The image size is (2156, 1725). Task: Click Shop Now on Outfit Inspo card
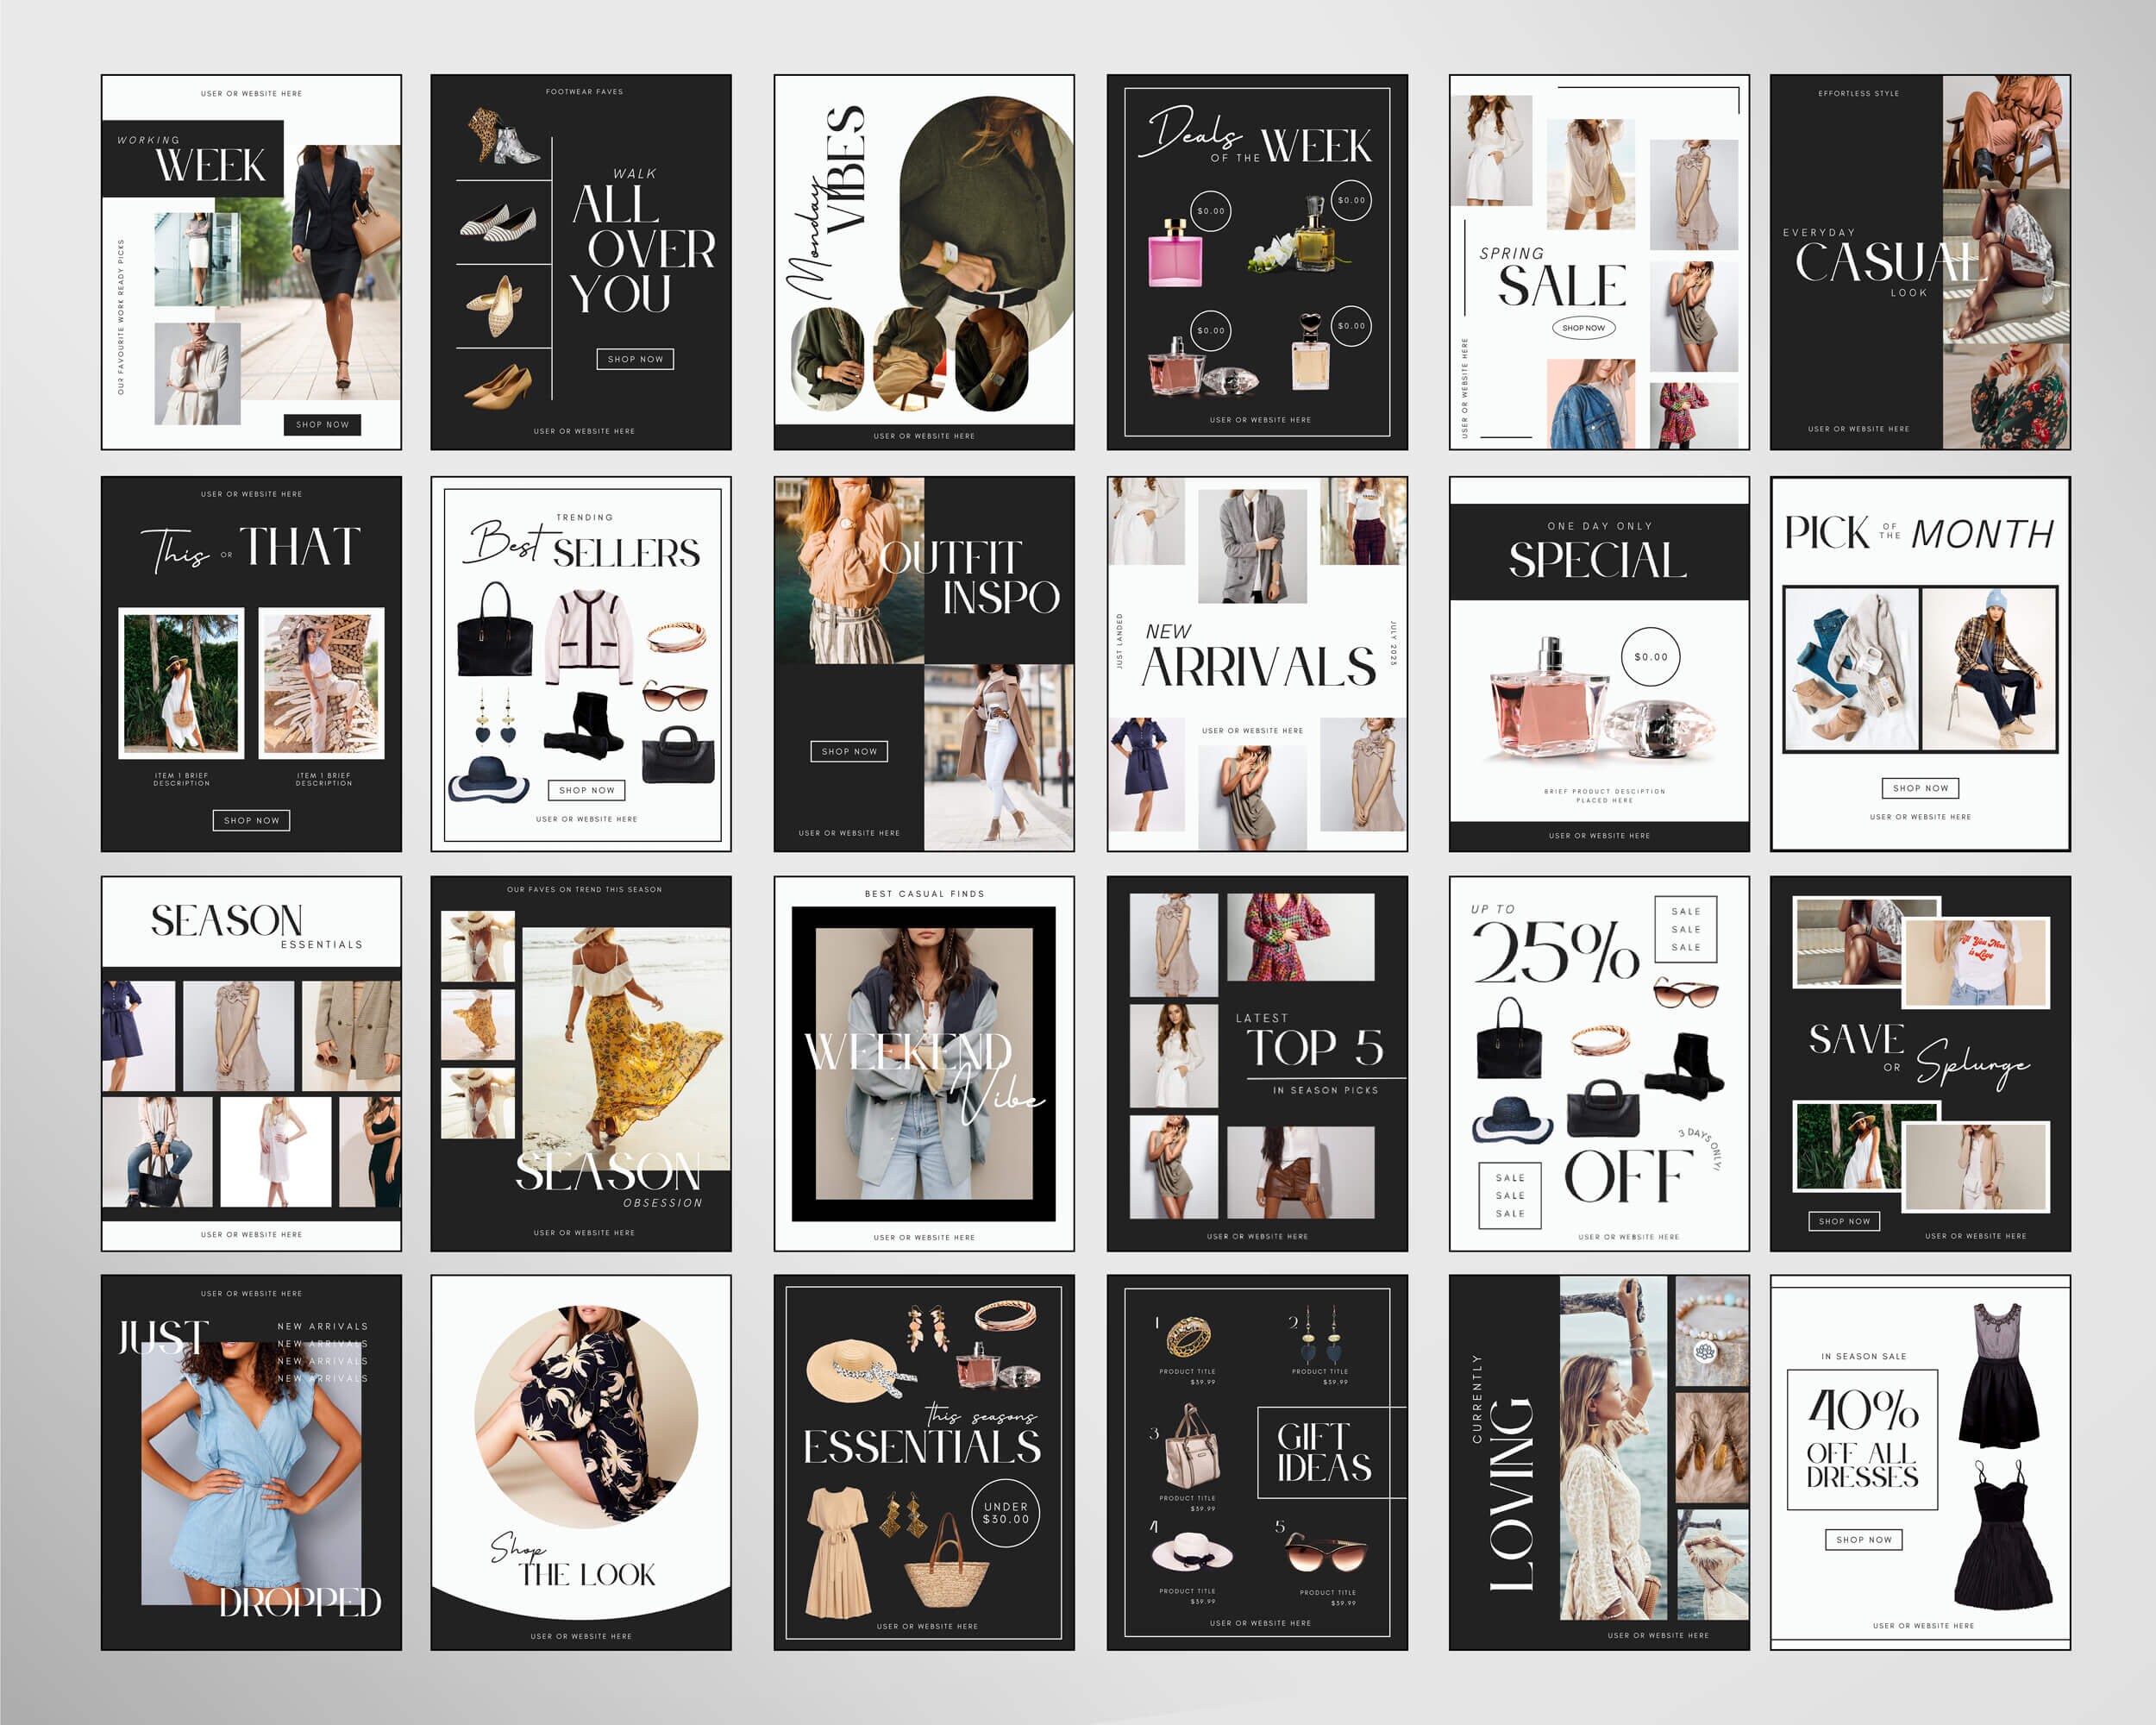coord(849,751)
